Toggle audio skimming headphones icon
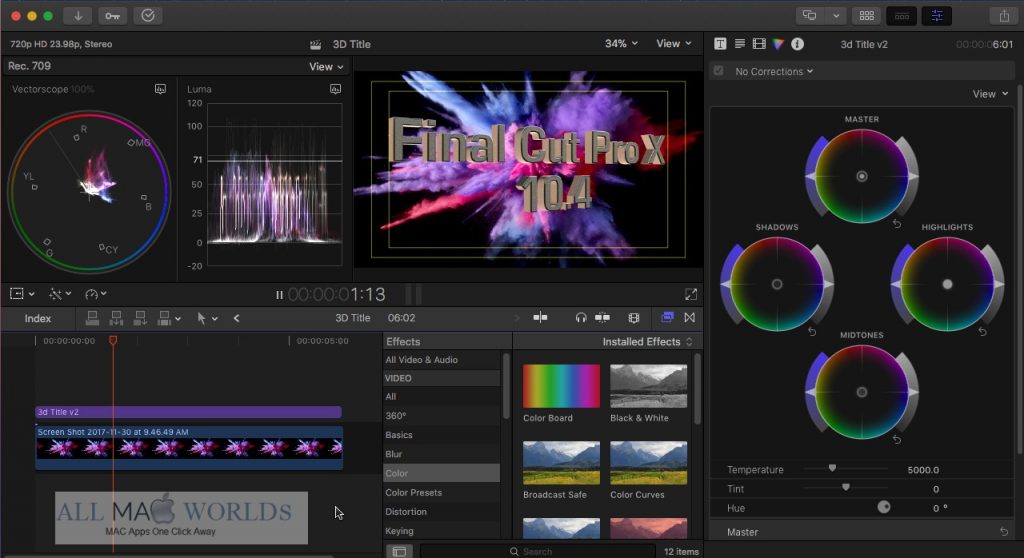This screenshot has height=558, width=1024. 581,318
